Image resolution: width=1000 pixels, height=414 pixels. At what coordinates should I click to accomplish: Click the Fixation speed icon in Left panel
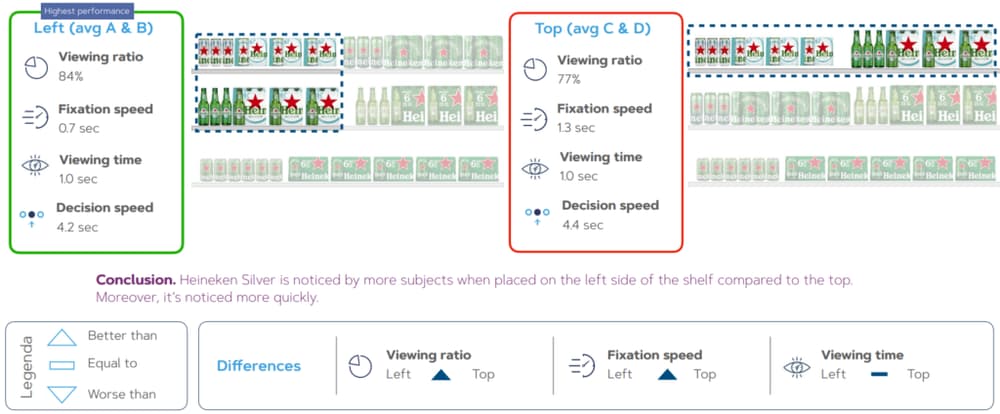(x=35, y=118)
